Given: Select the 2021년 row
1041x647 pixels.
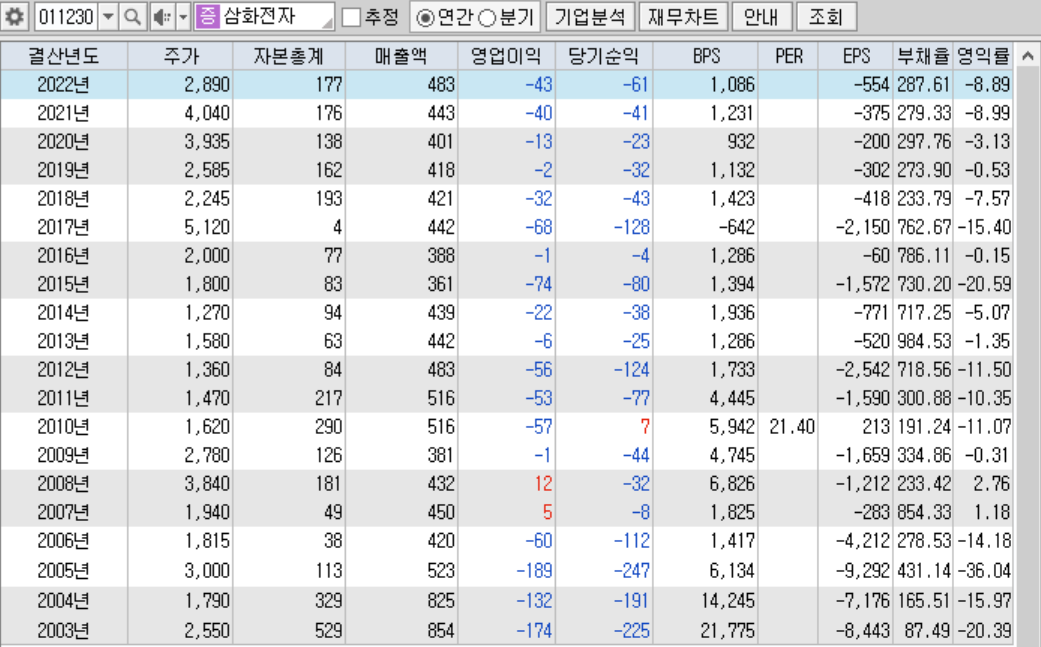Looking at the screenshot, I should pyautogui.click(x=507, y=113).
